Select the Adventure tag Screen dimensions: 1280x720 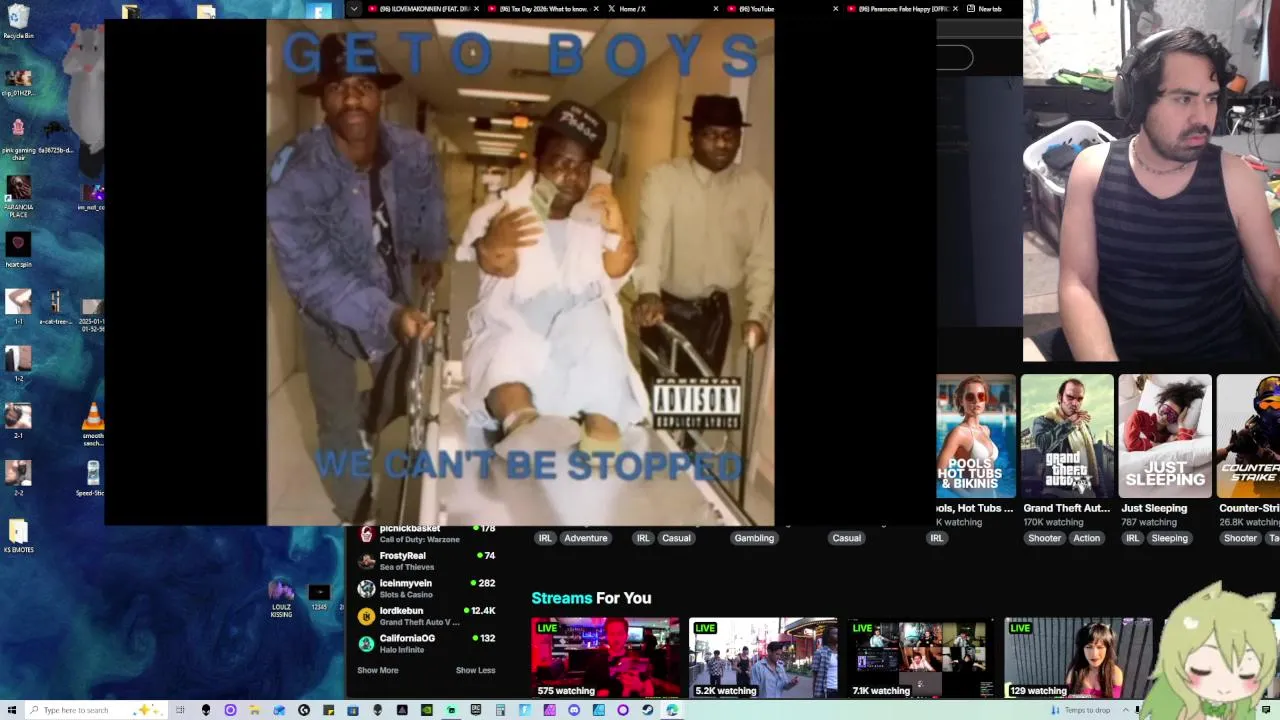coord(586,538)
